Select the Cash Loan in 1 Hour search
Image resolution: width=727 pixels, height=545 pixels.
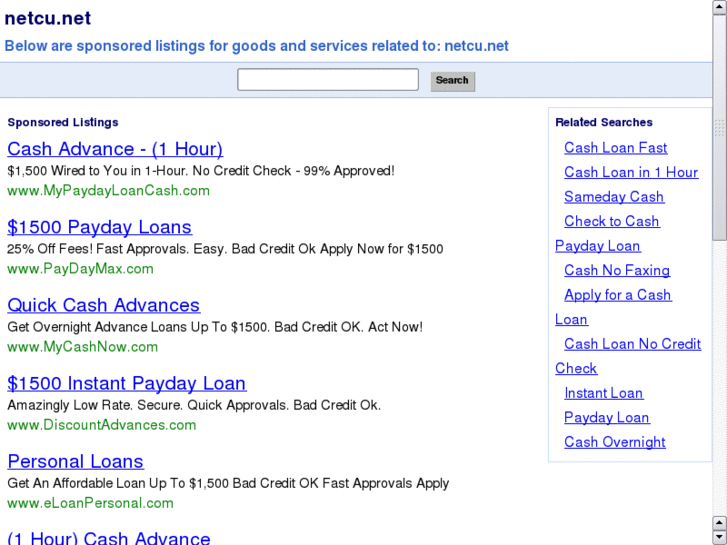coord(631,173)
